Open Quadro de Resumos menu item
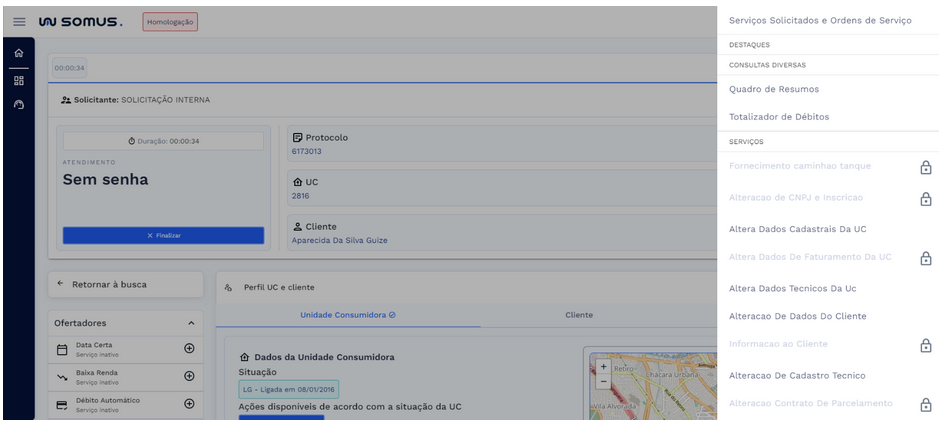 tap(773, 89)
